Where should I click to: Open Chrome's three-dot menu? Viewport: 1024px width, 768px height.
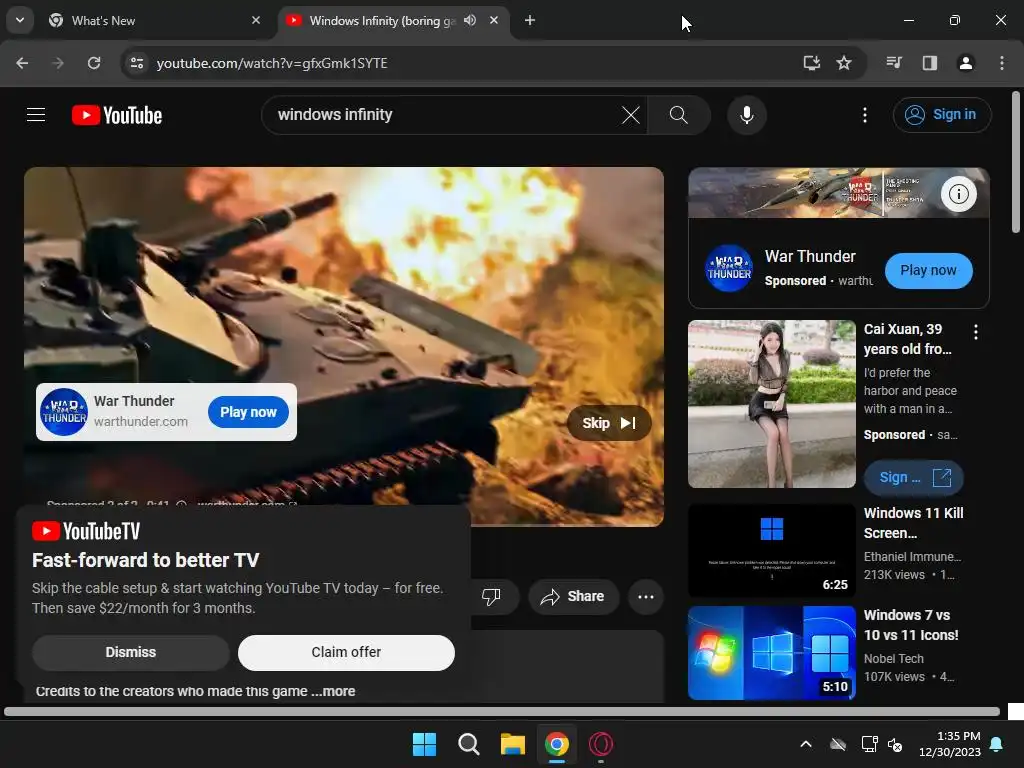tap(1002, 63)
